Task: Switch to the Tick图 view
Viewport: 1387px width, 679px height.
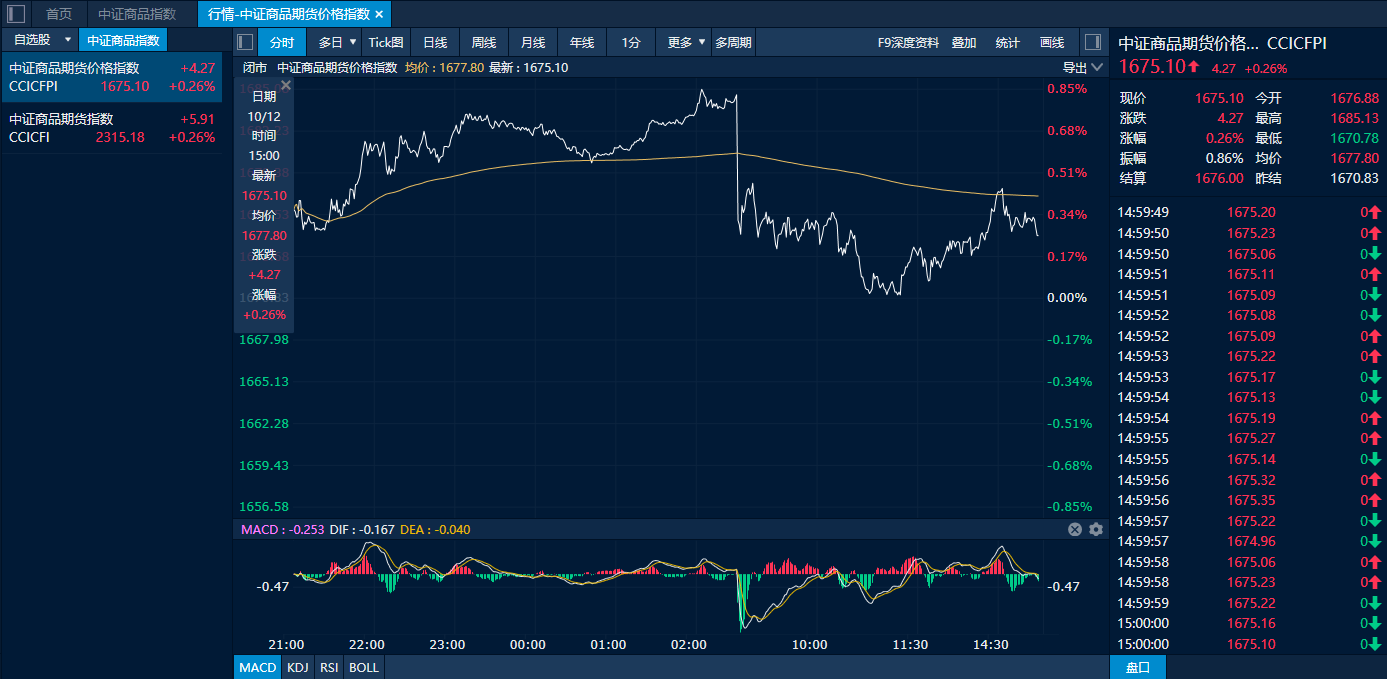Action: [386, 42]
